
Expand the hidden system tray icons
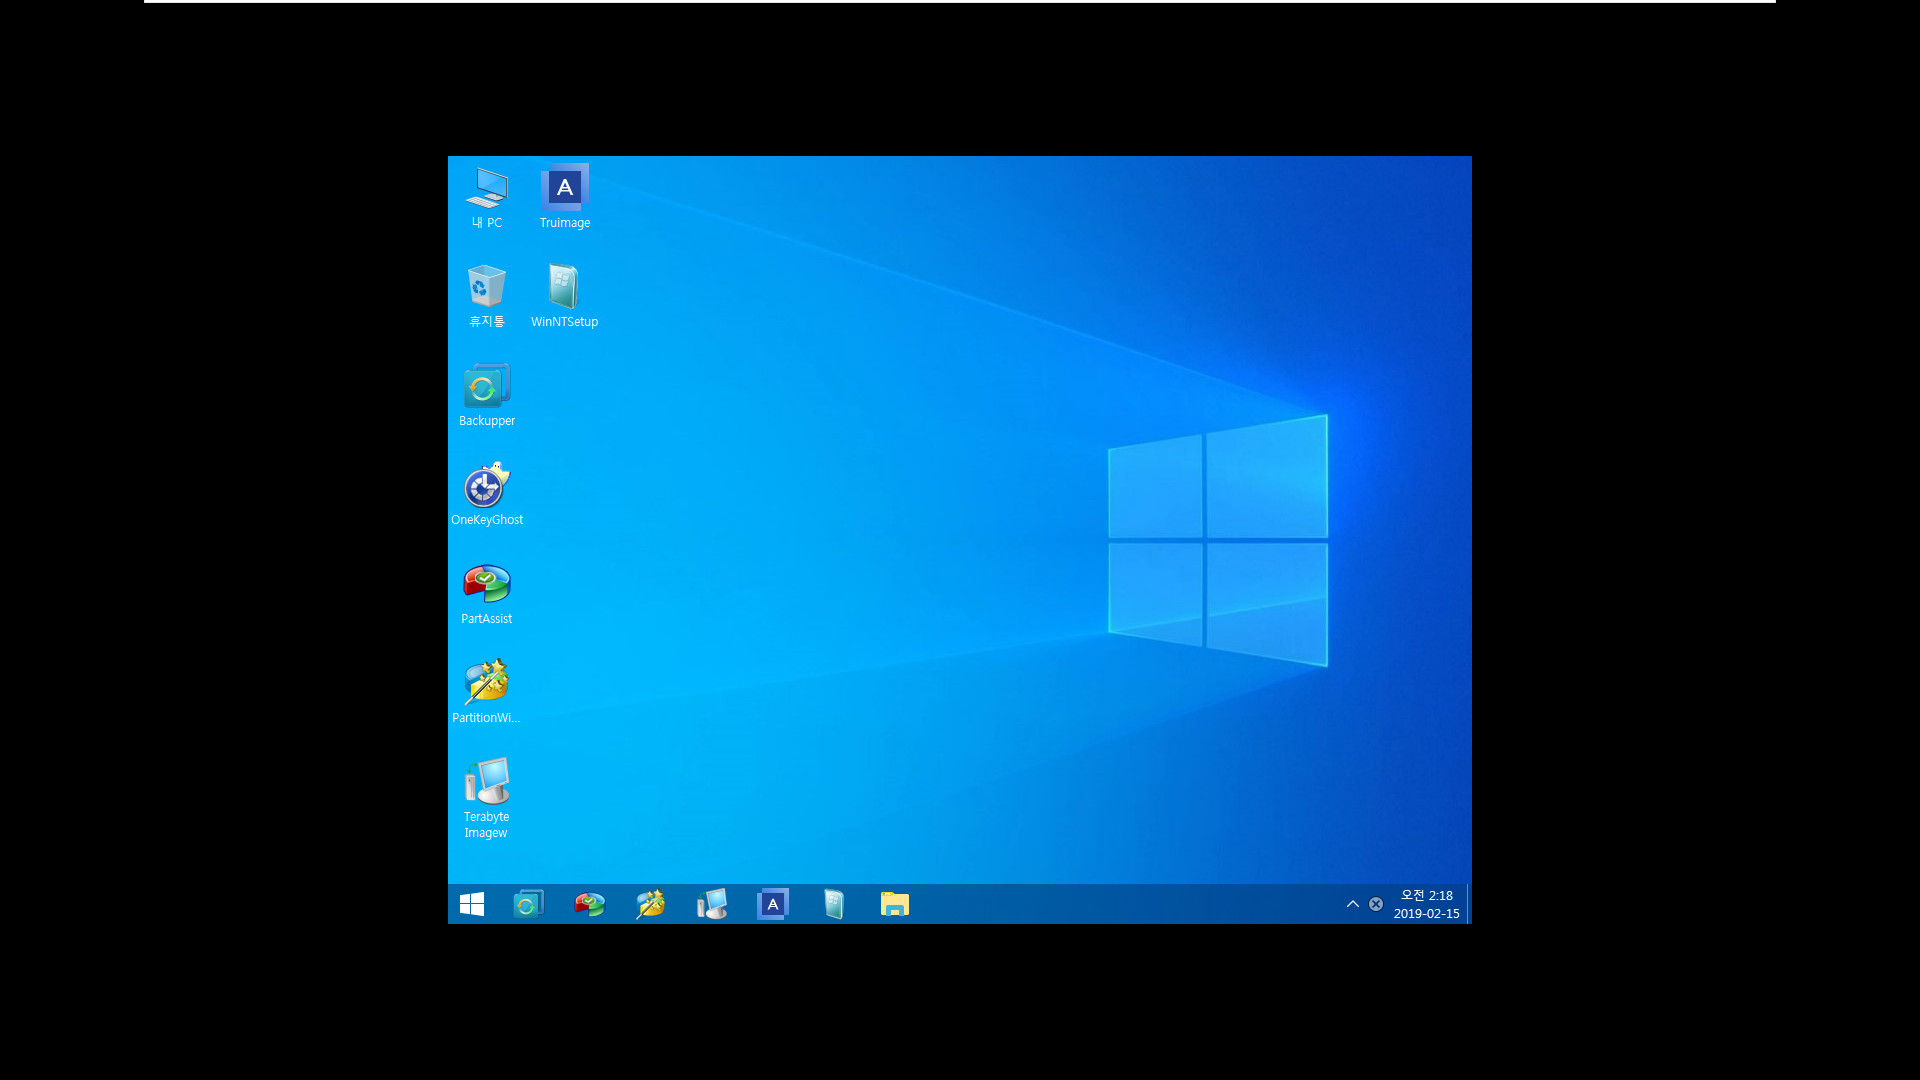pos(1353,904)
